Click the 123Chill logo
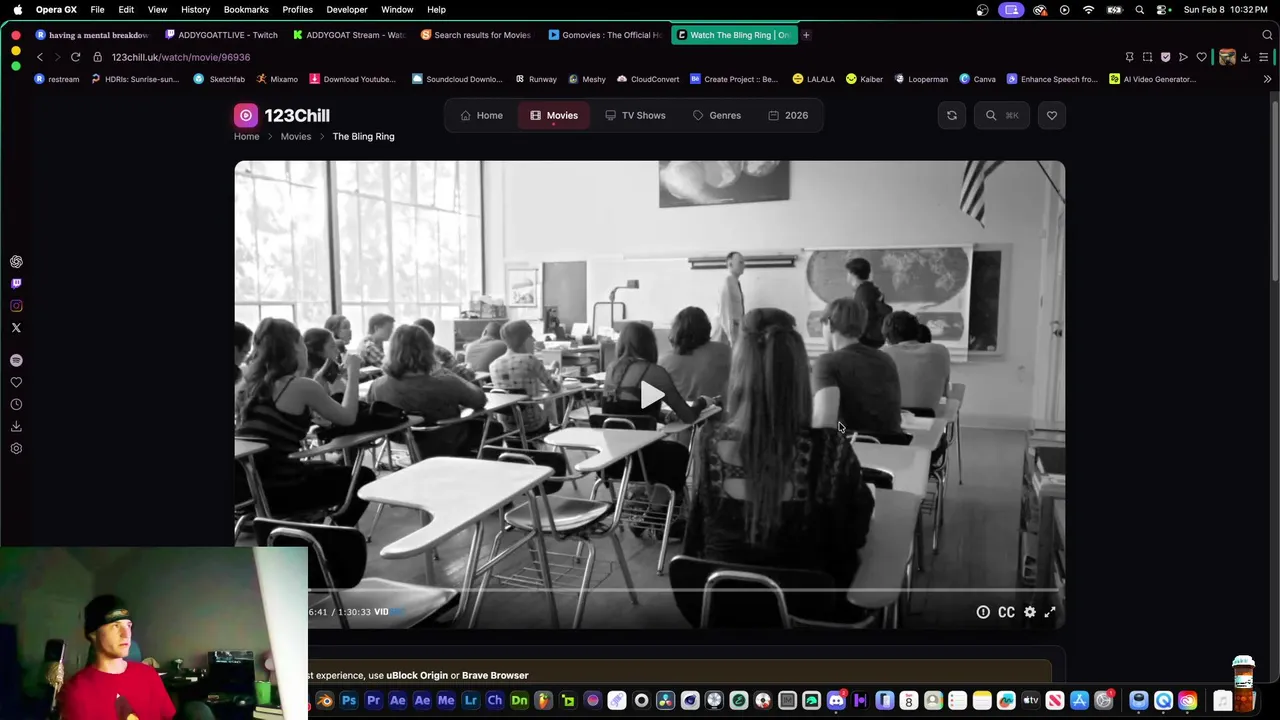Image resolution: width=1280 pixels, height=720 pixels. point(282,115)
